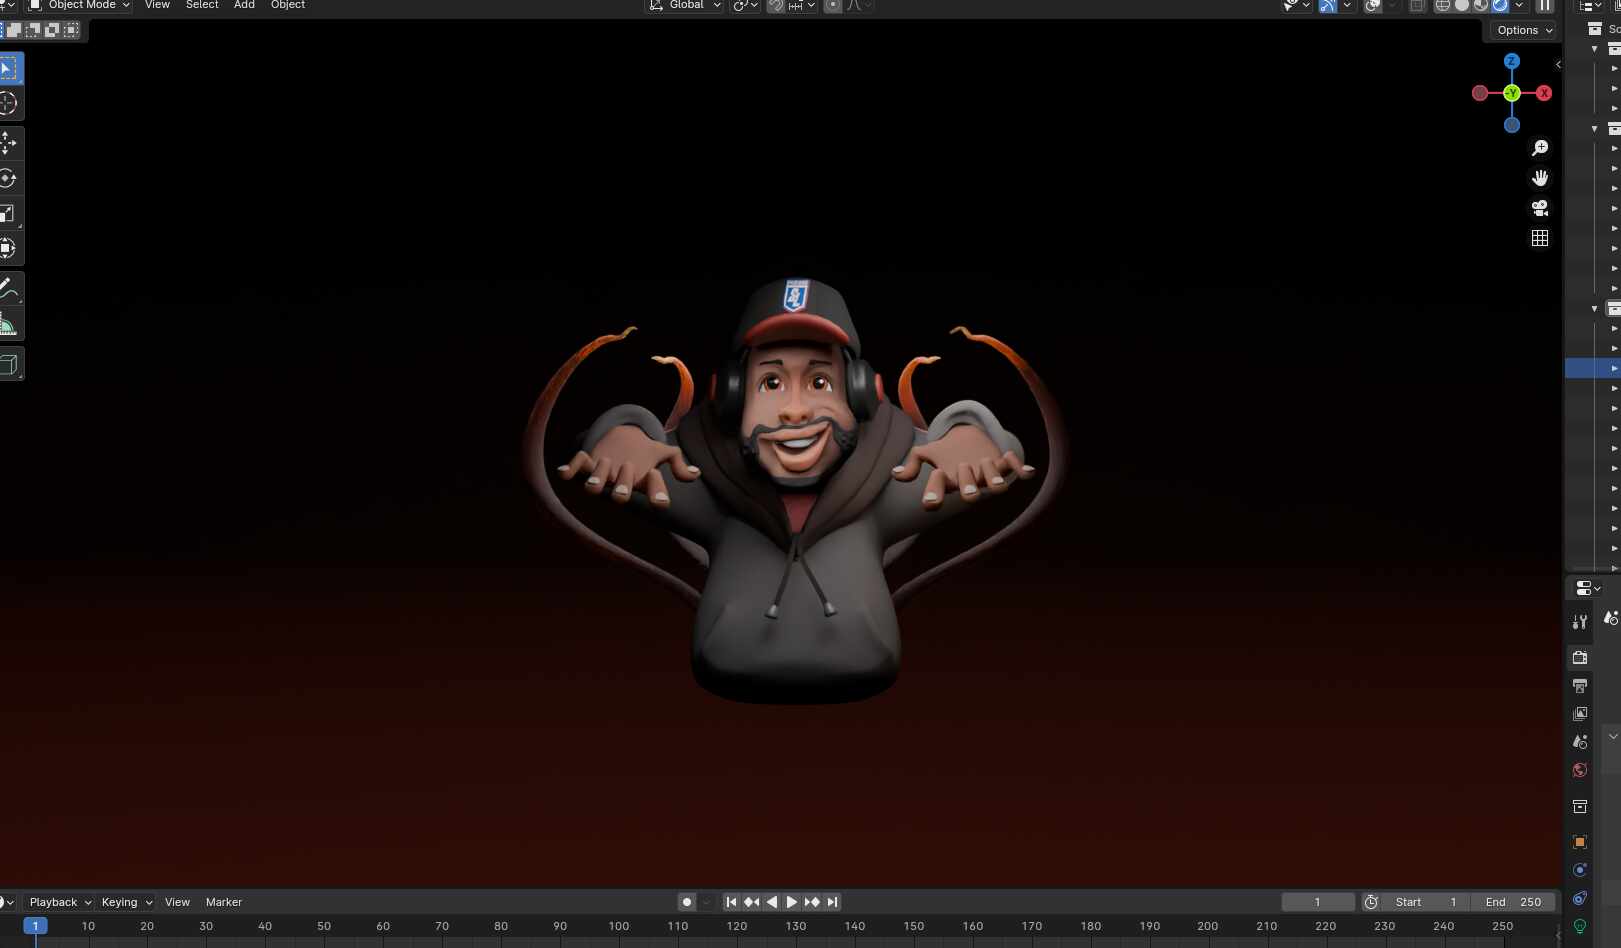Enable auto keying record button
Viewport: 1621px width, 948px height.
click(687, 902)
